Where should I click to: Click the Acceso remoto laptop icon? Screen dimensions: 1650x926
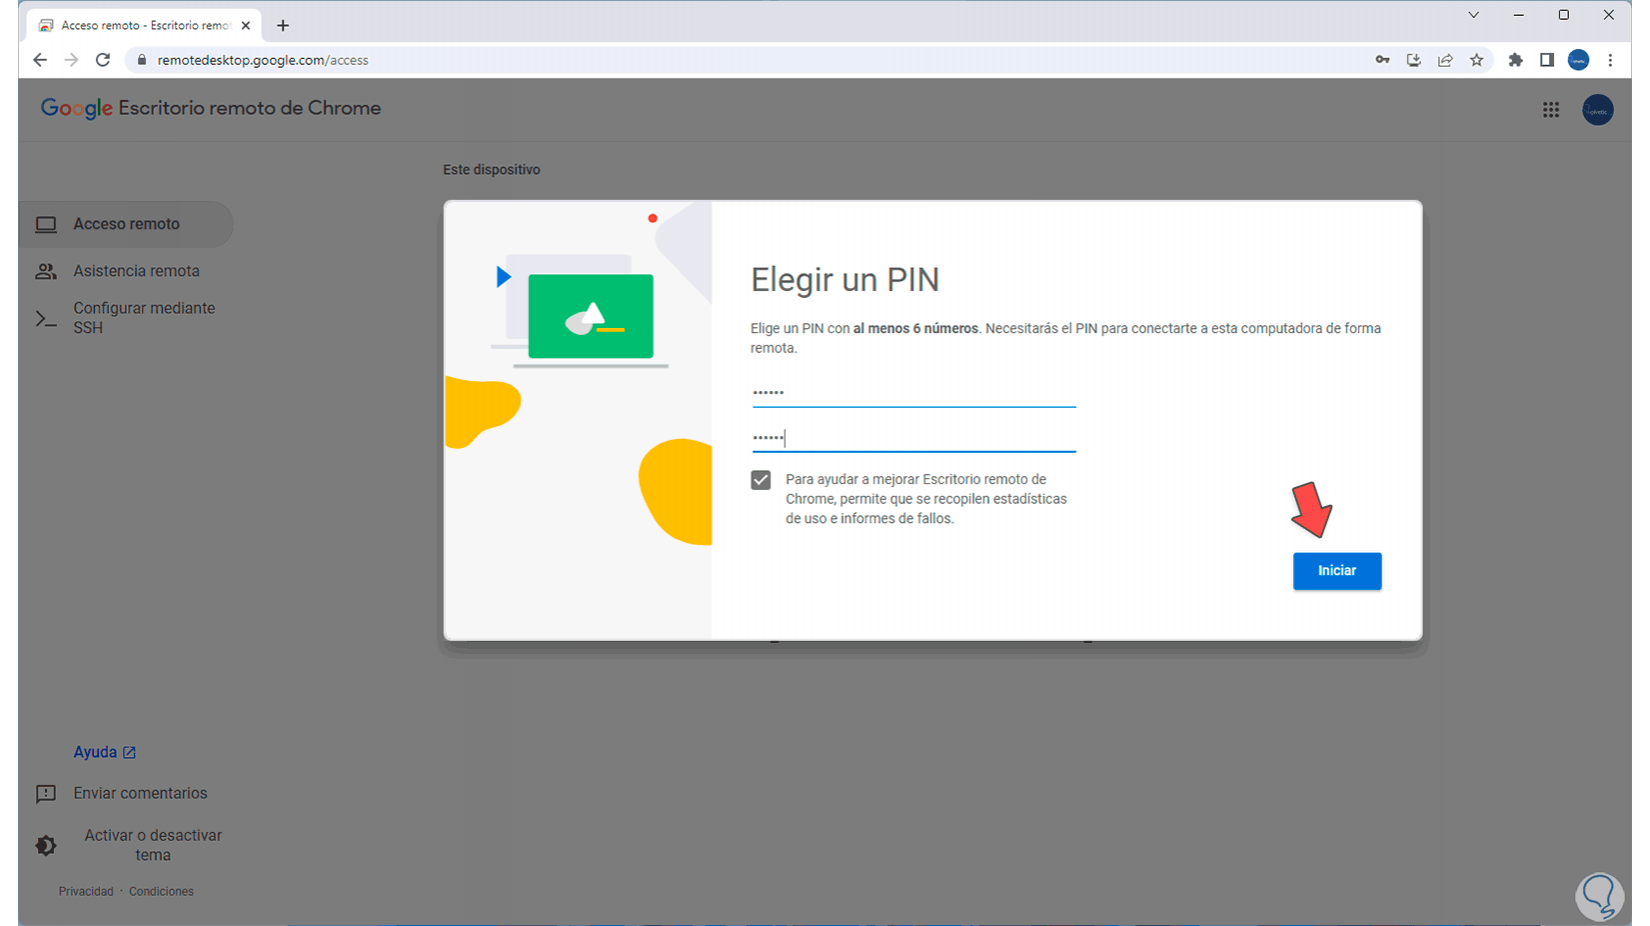(46, 224)
